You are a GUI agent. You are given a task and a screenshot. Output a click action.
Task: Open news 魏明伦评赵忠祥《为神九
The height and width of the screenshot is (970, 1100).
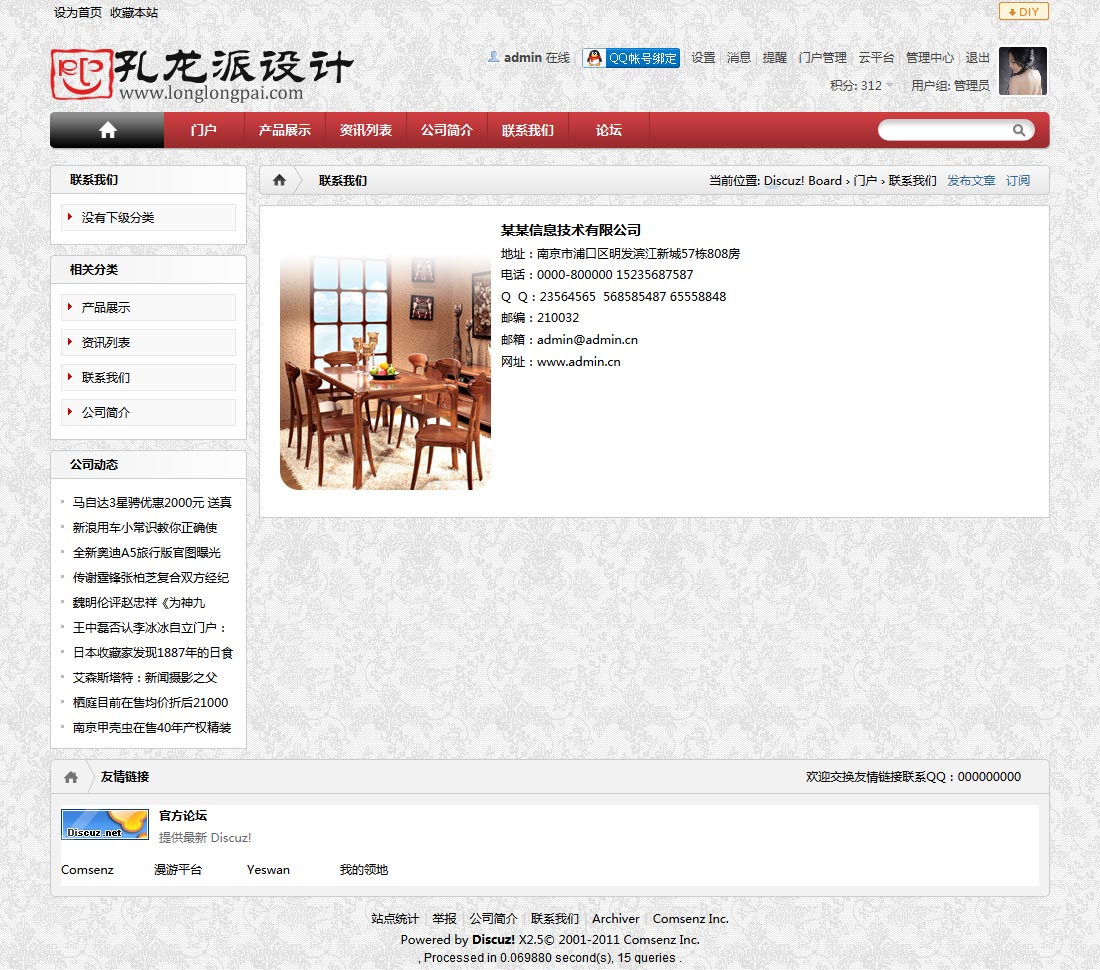139,602
